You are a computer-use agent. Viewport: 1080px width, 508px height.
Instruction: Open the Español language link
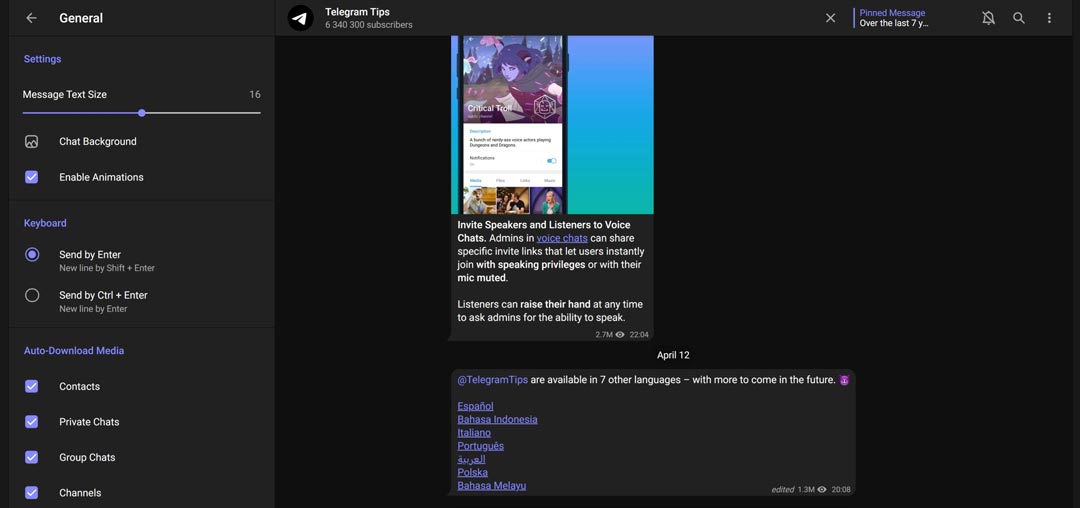475,406
